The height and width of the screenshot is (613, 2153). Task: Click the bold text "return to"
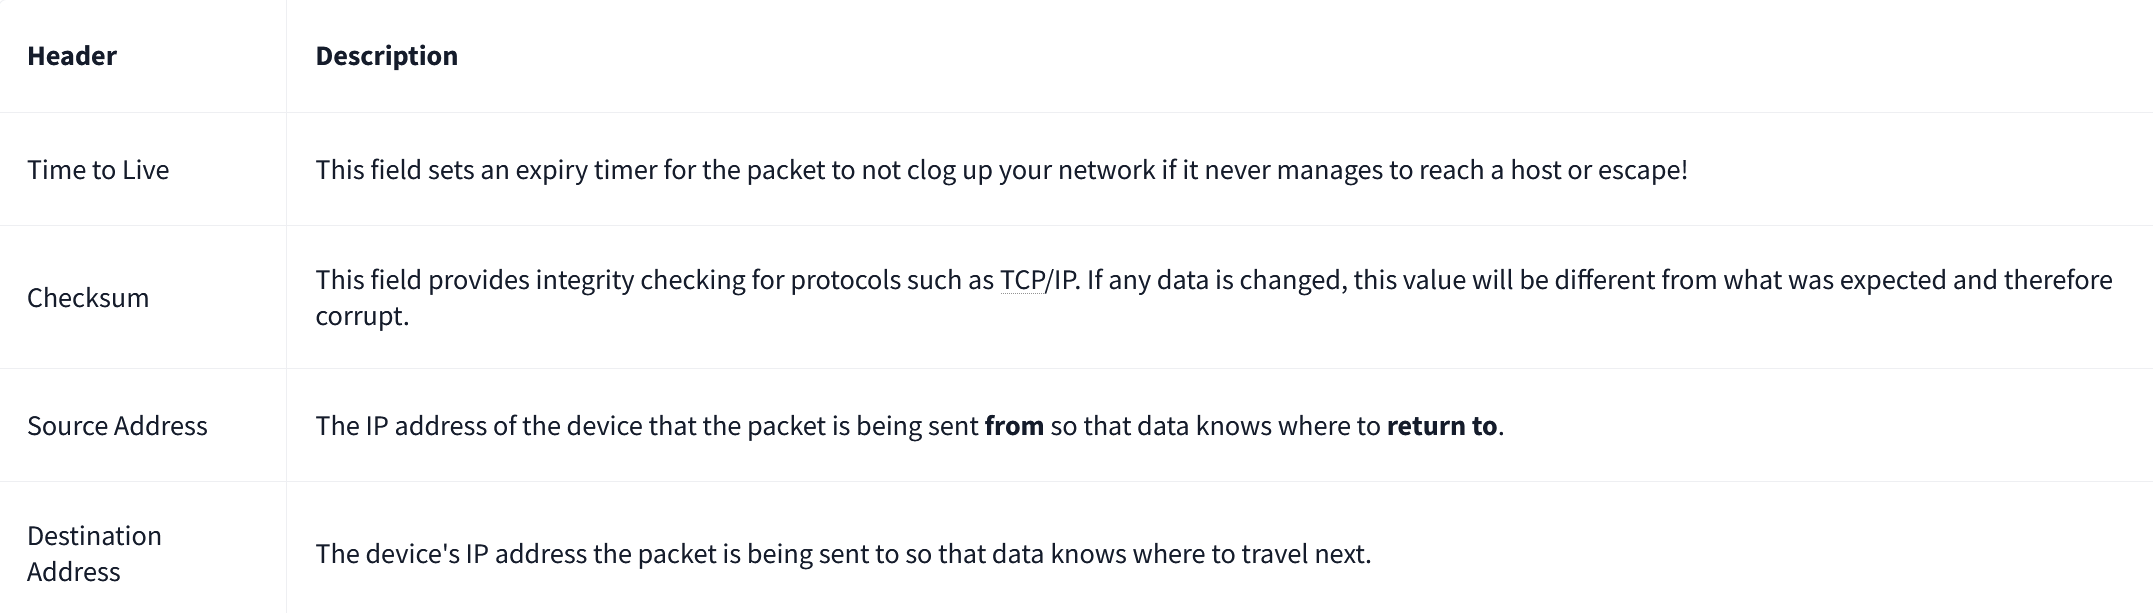1441,426
